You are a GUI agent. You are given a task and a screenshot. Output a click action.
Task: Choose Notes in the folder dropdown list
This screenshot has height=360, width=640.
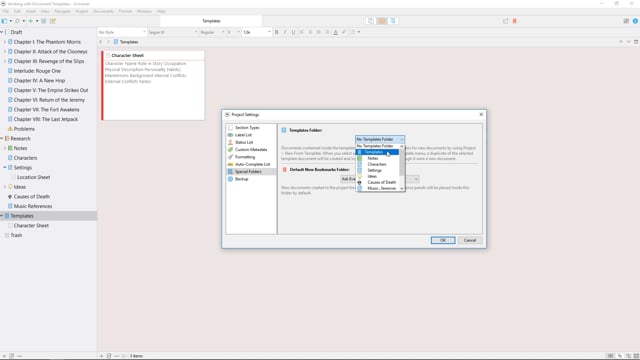click(378, 158)
